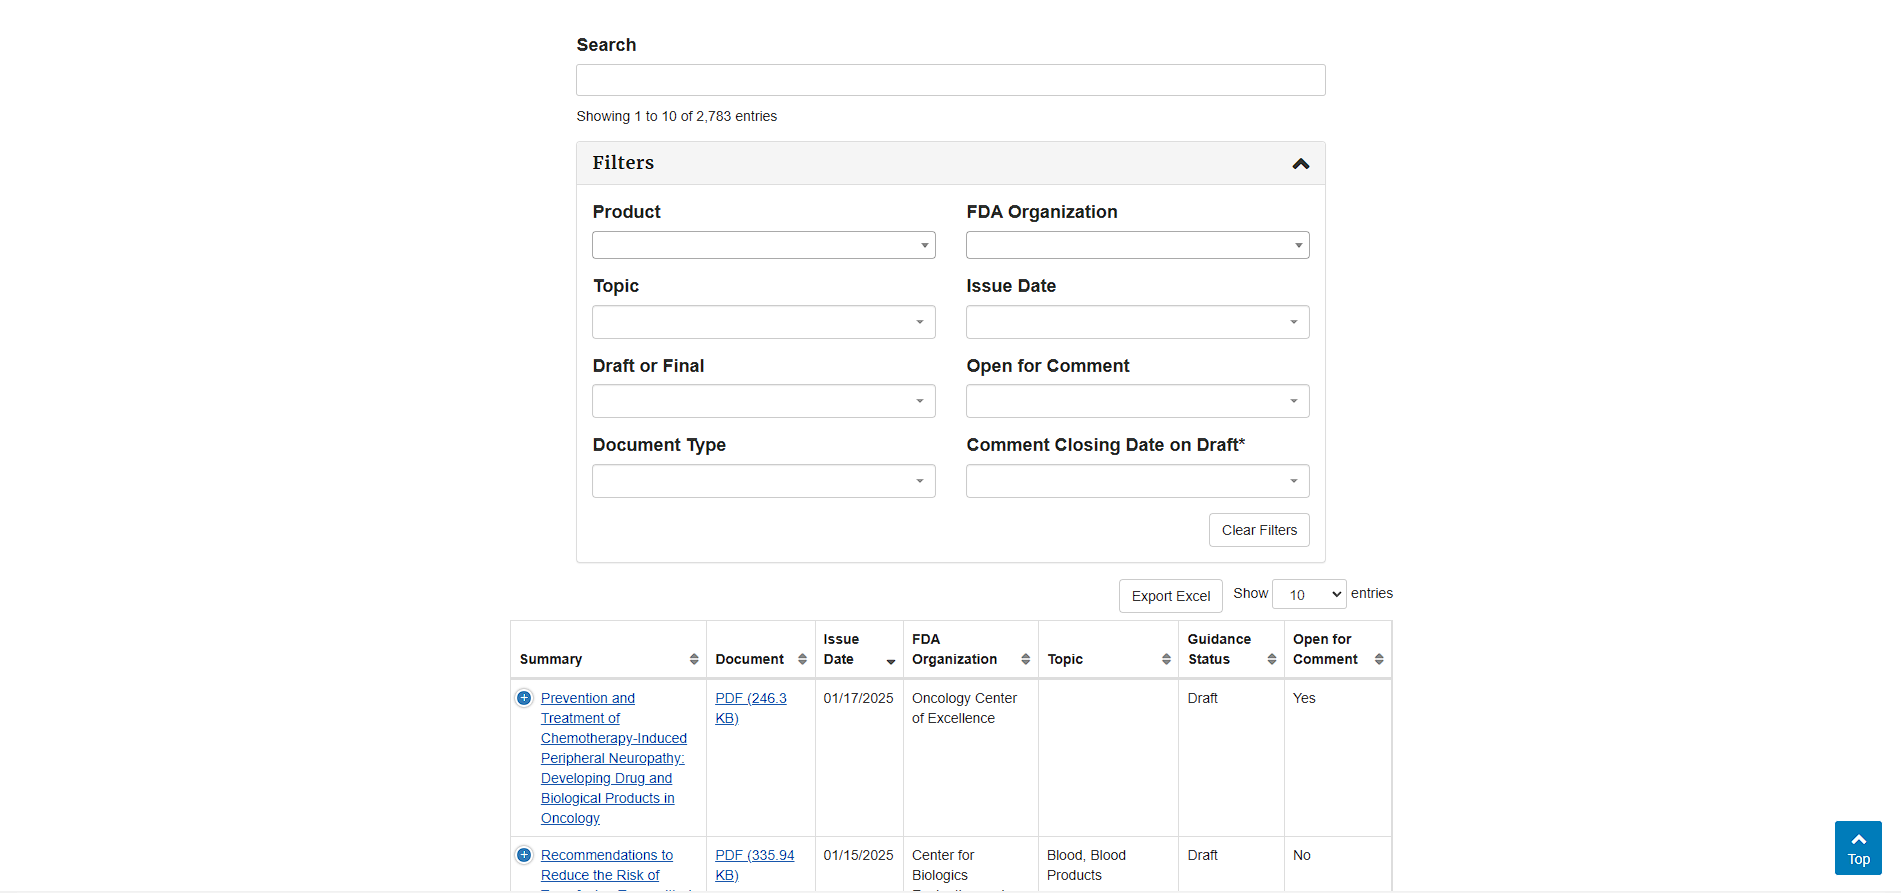Collapse the Filters panel chevron
1901x893 pixels.
tap(1300, 164)
